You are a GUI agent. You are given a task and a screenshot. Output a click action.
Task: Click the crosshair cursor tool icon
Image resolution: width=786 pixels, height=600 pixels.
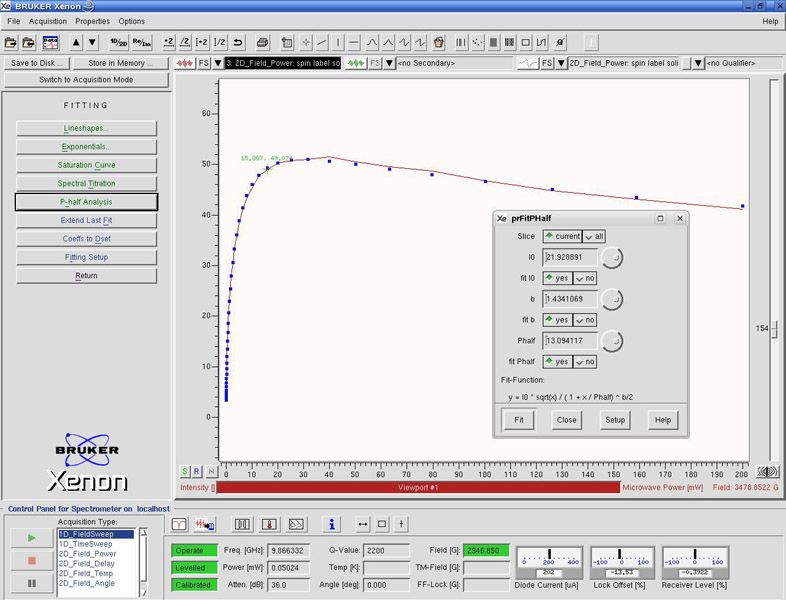click(x=306, y=43)
